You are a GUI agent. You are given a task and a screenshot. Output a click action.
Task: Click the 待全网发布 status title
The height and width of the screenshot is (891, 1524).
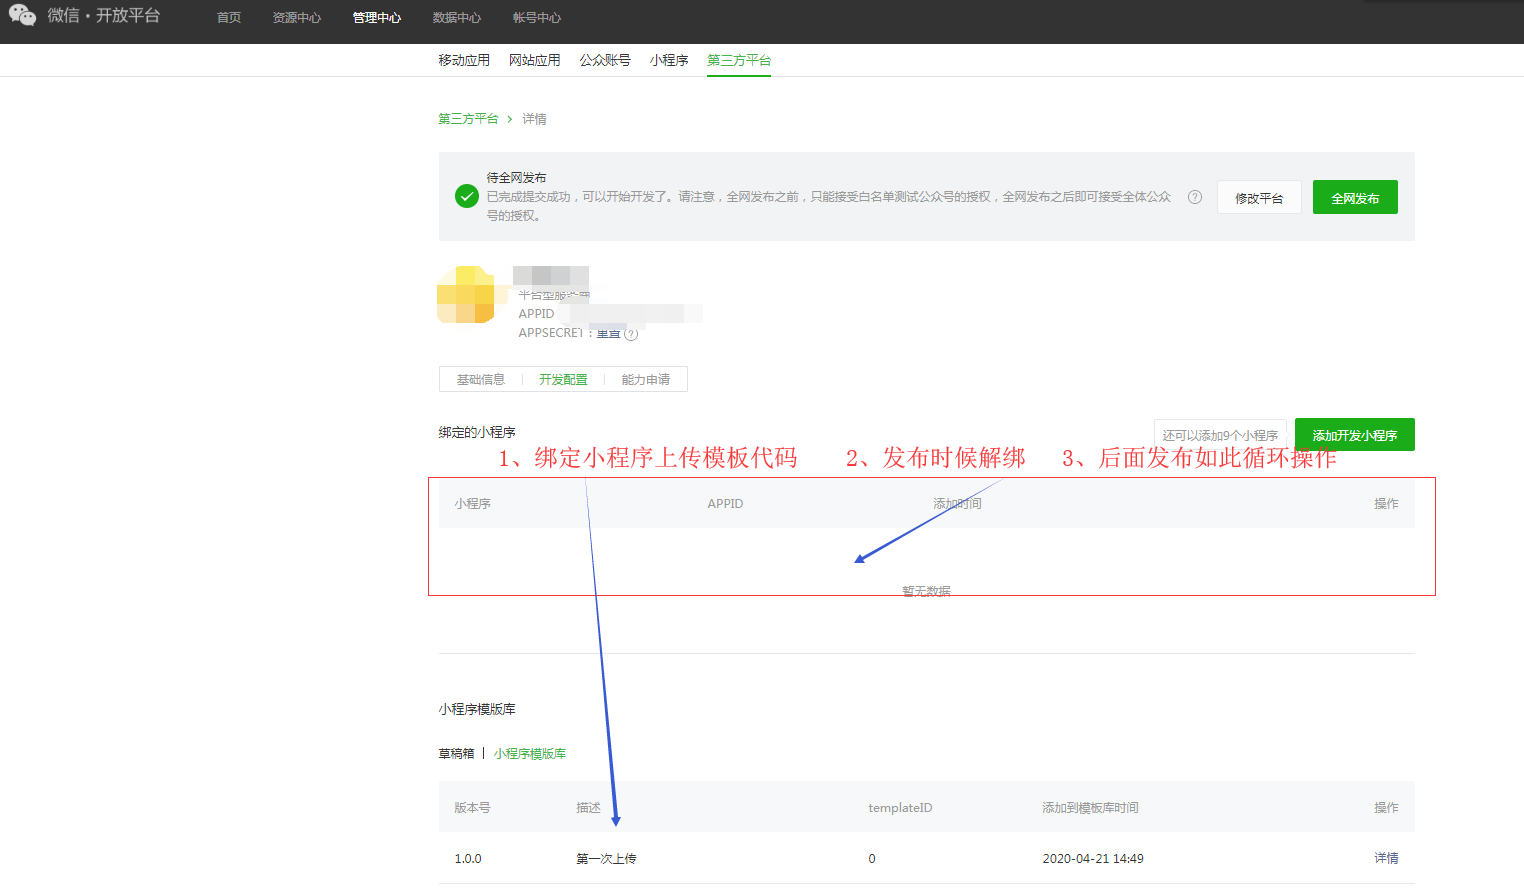coord(516,178)
